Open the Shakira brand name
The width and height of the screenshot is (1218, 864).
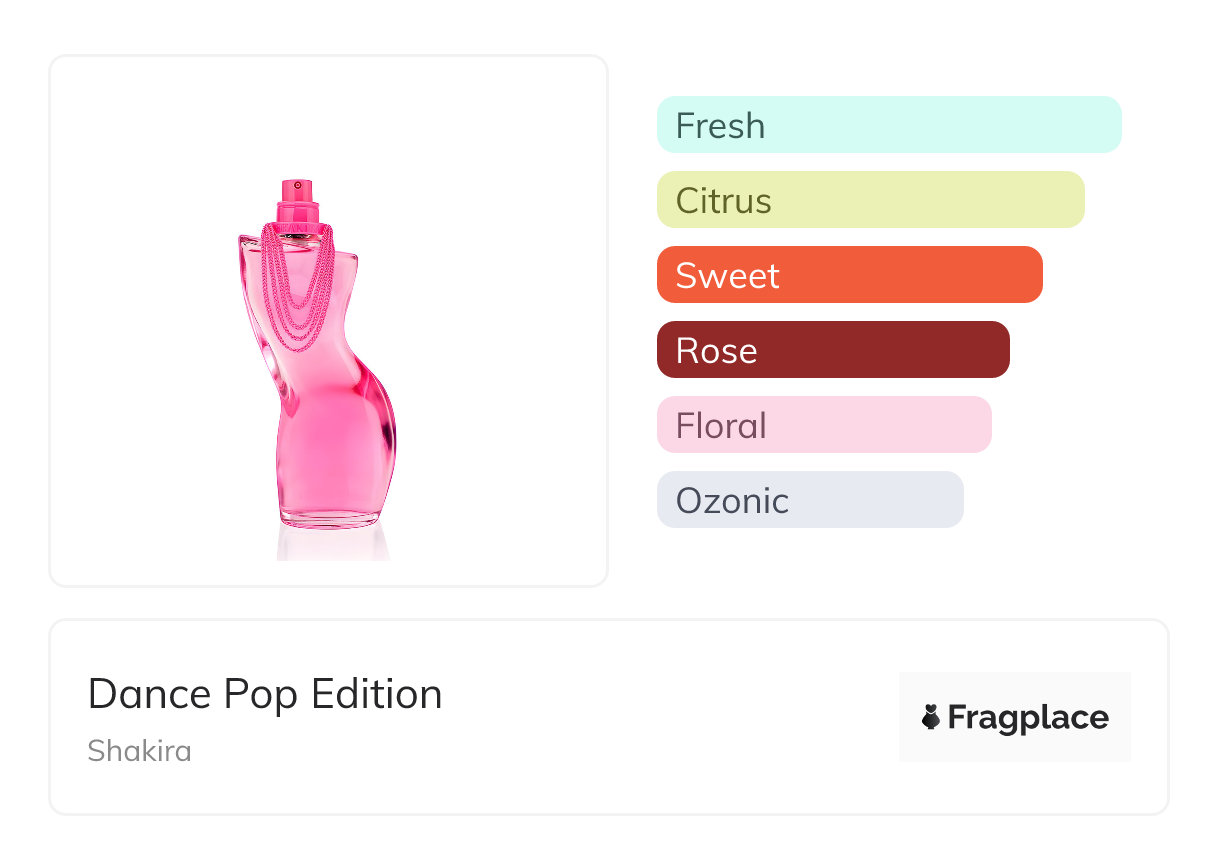click(x=139, y=750)
